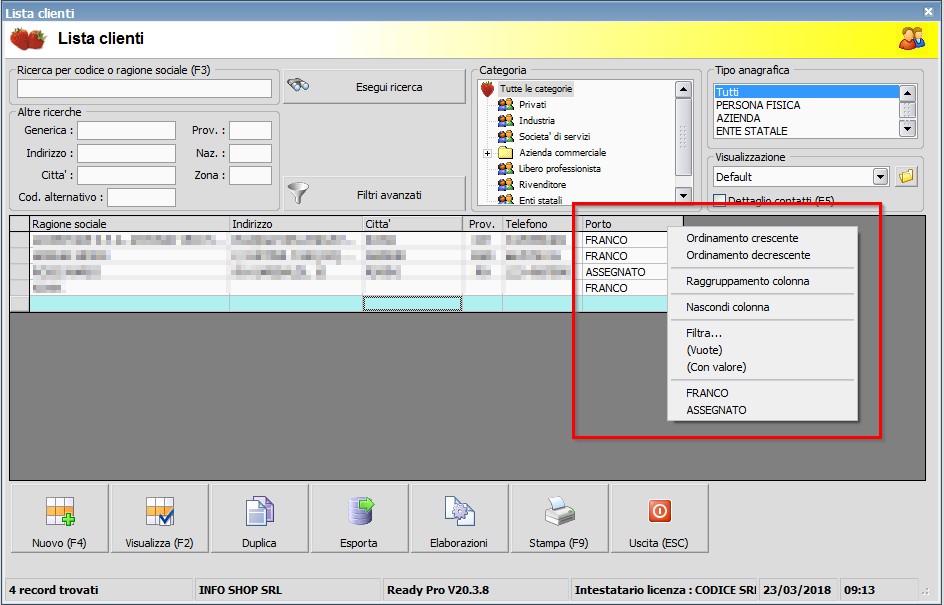This screenshot has width=944, height=605.
Task: Click the Nuovo (F4) button
Action: point(60,518)
